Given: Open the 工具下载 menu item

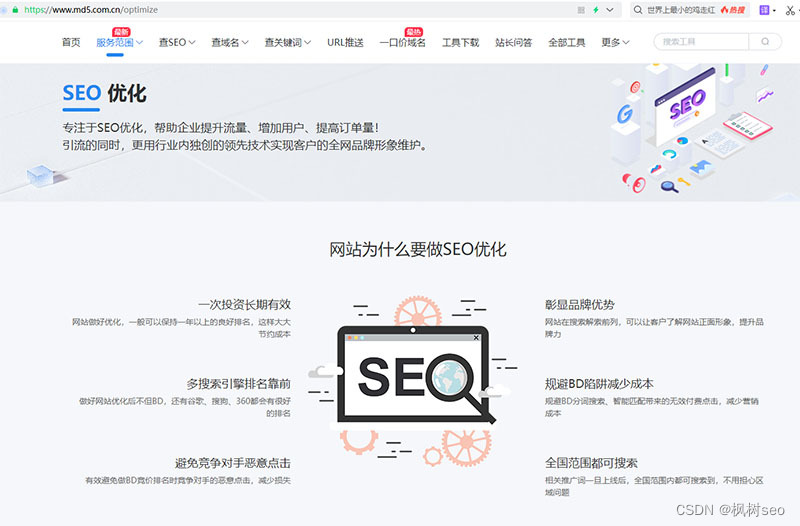Looking at the screenshot, I should [x=460, y=42].
